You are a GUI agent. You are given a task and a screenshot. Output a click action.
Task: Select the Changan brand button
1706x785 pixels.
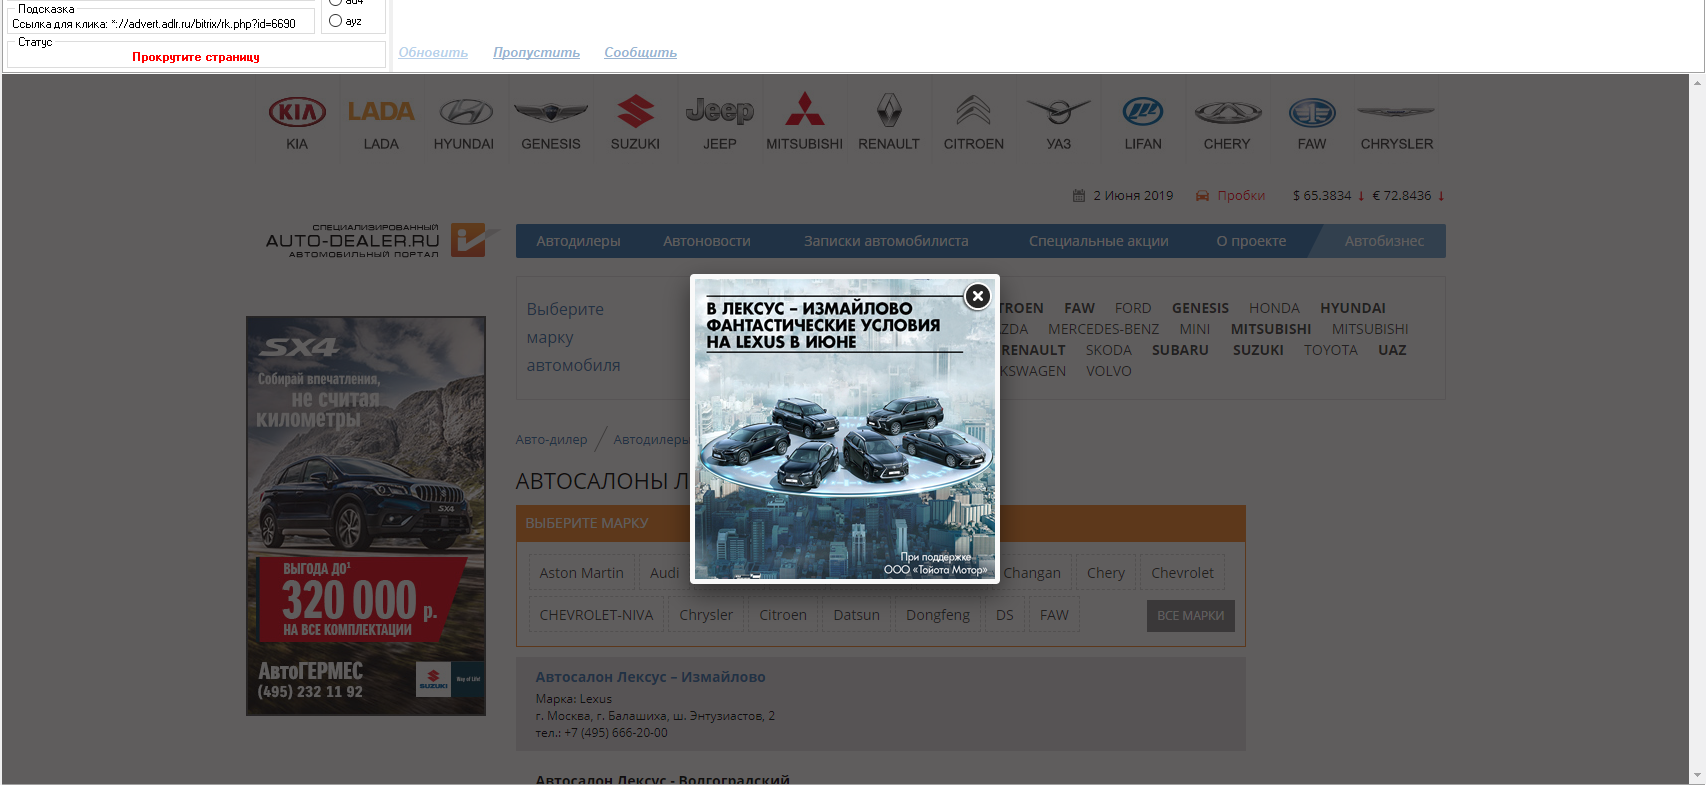pyautogui.click(x=1032, y=573)
